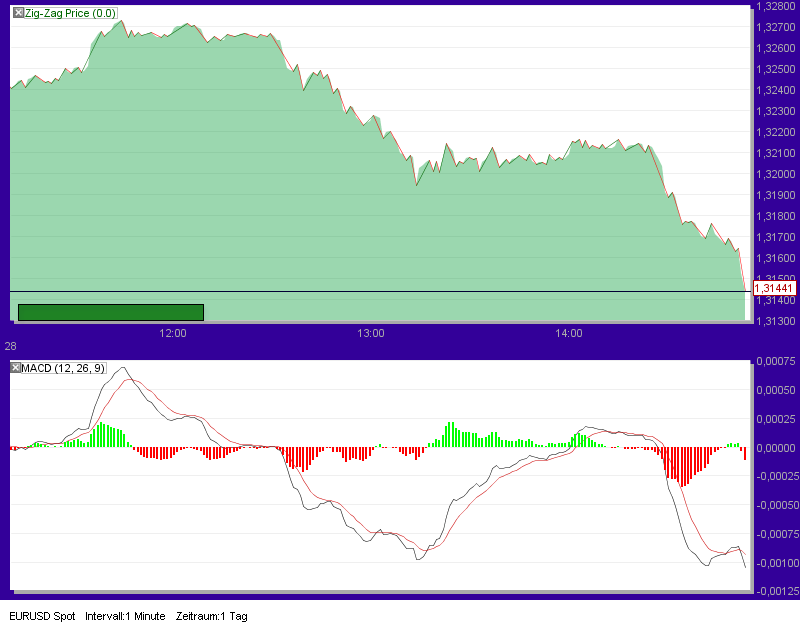Click the 1,32800 price axis value
The width and height of the screenshot is (800, 625).
tap(778, 8)
